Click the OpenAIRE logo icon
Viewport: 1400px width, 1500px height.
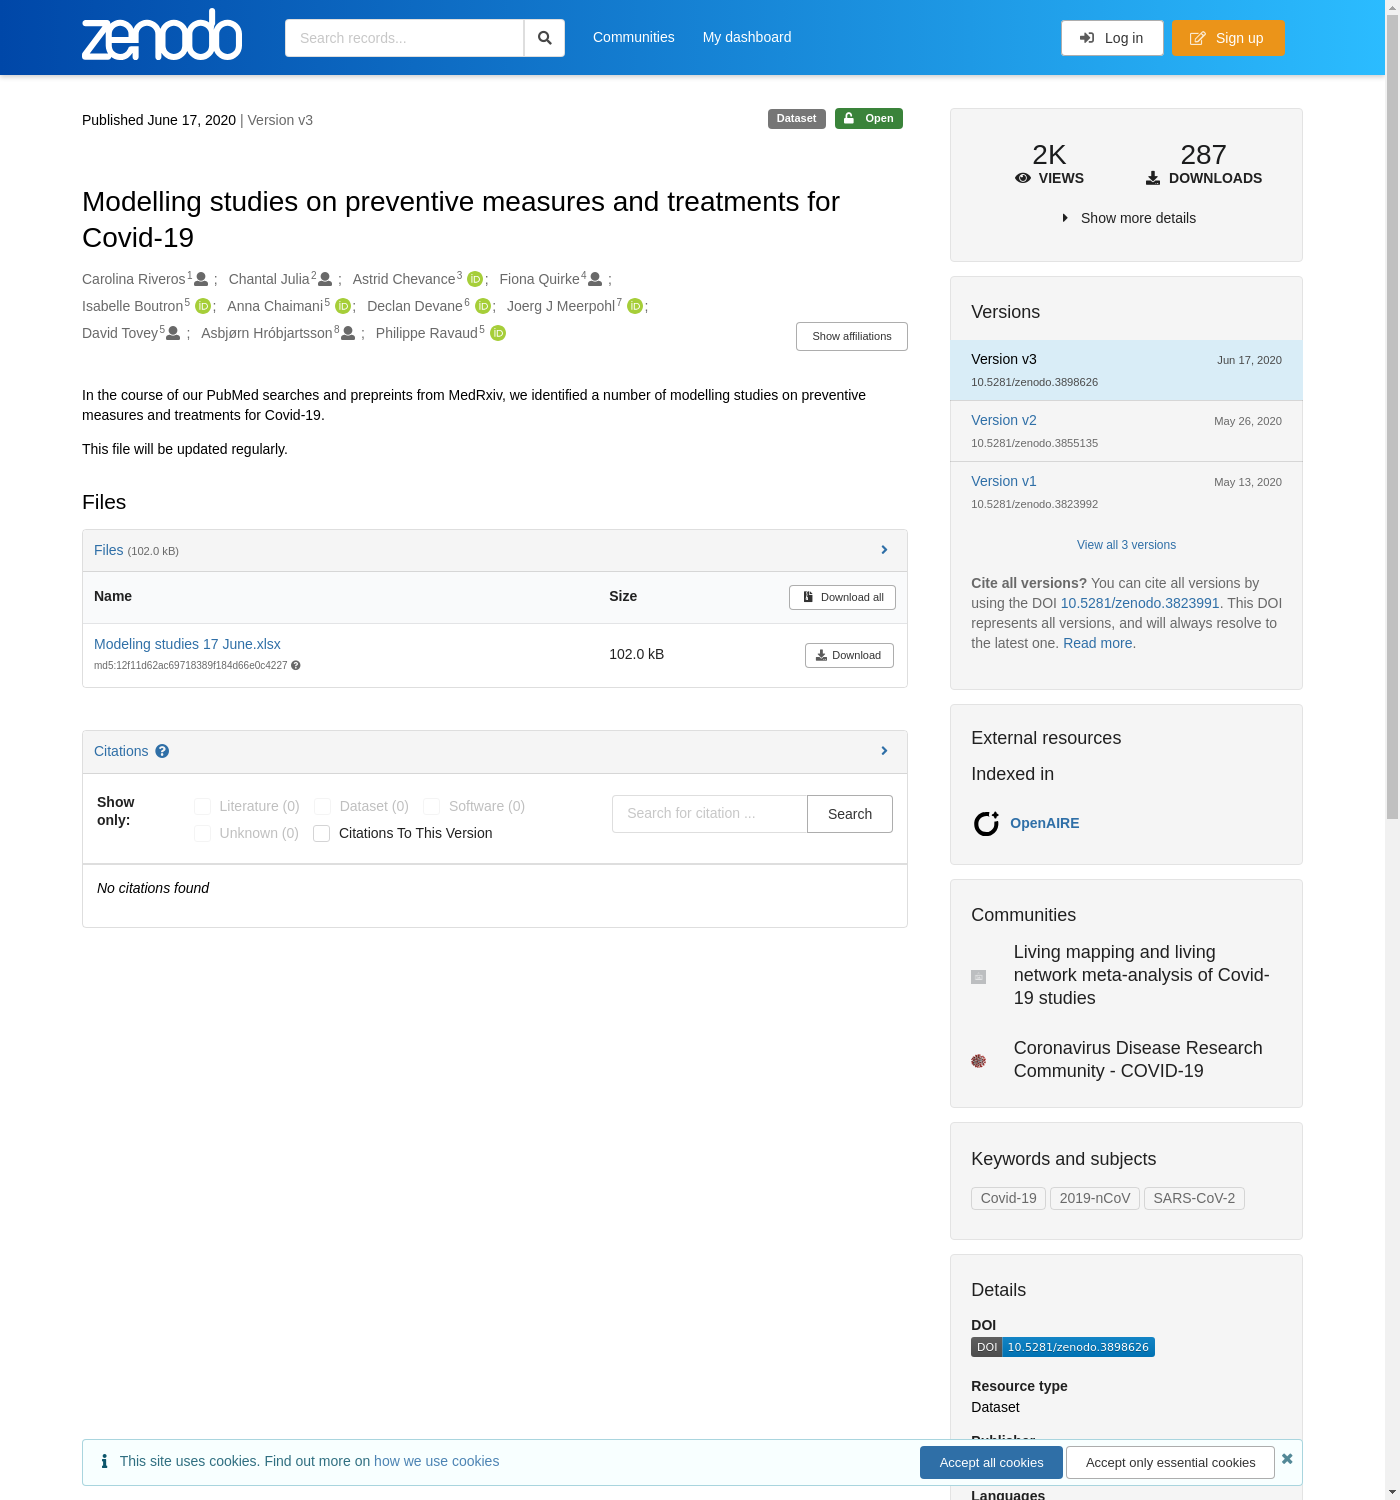(x=986, y=824)
